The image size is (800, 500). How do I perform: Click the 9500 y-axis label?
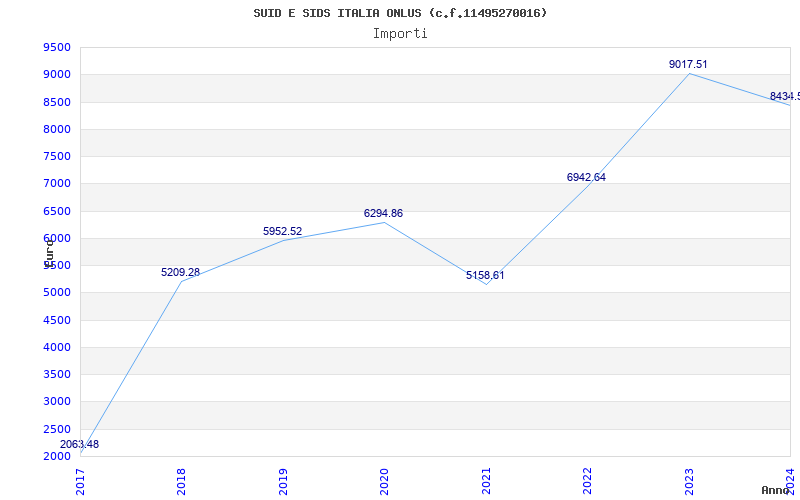(x=57, y=47)
